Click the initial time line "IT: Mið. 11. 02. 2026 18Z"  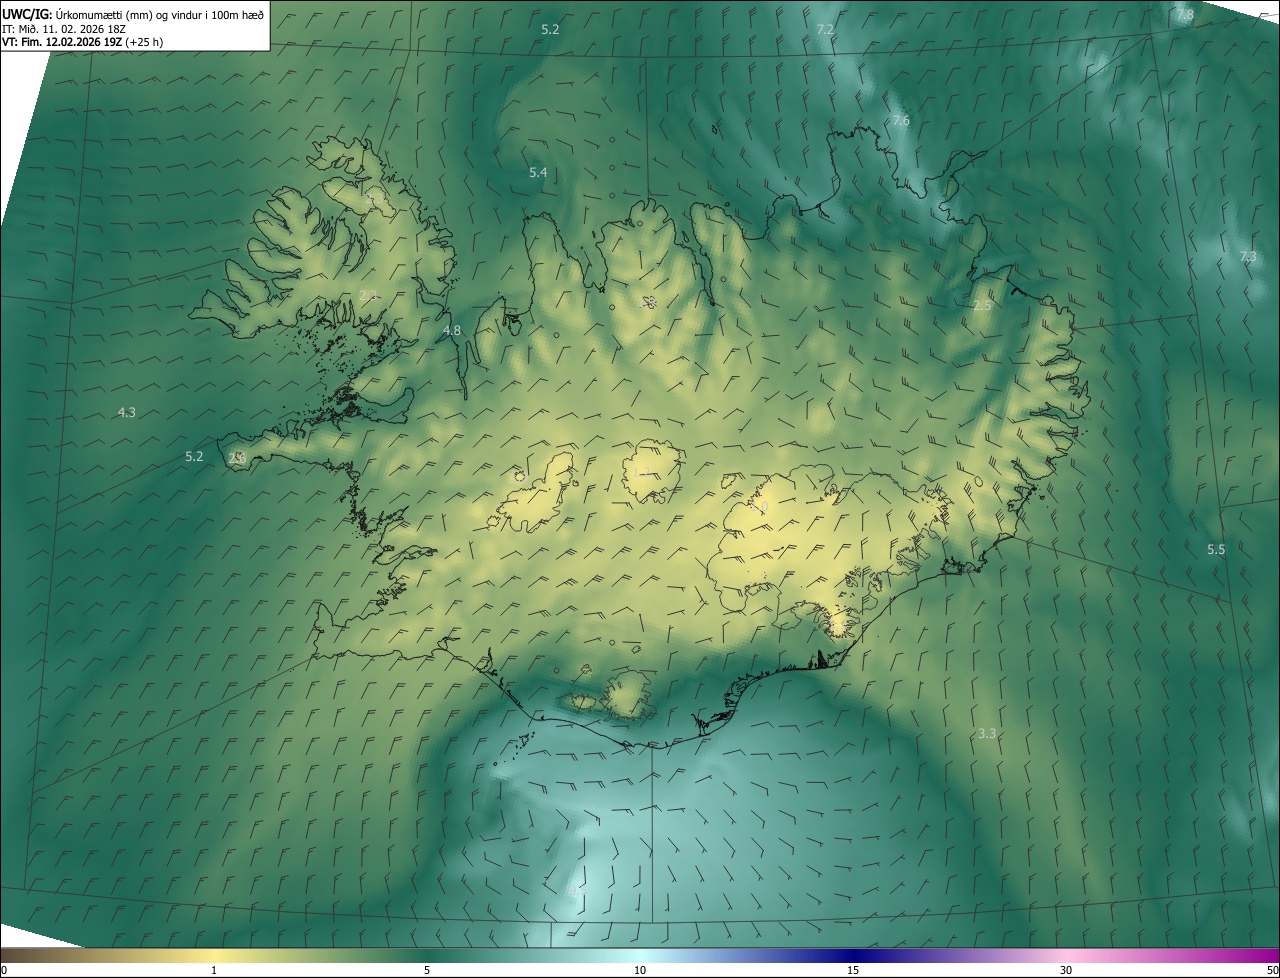point(63,28)
